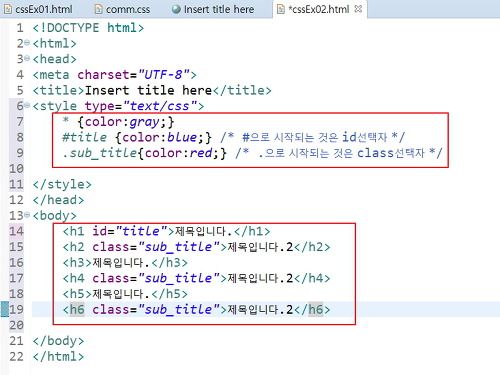Click the #title selector on line 8
Viewport: 500px width, 375px height.
tap(84, 137)
